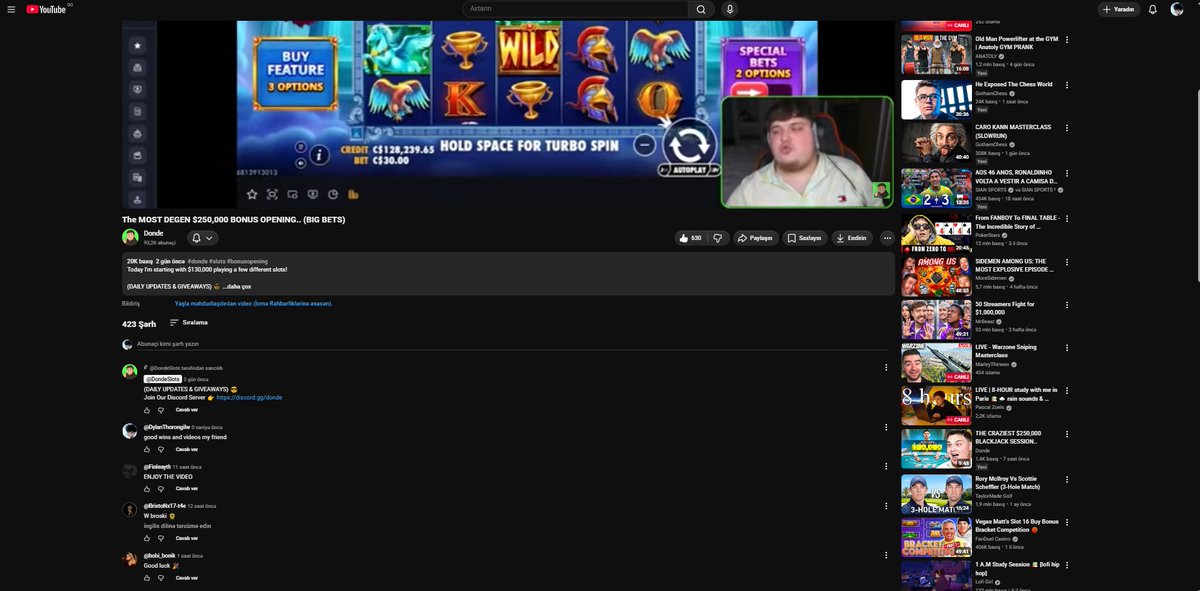
Task: Open LIVE Warzone Sniping Masterclass thumbnail
Action: [x=936, y=364]
